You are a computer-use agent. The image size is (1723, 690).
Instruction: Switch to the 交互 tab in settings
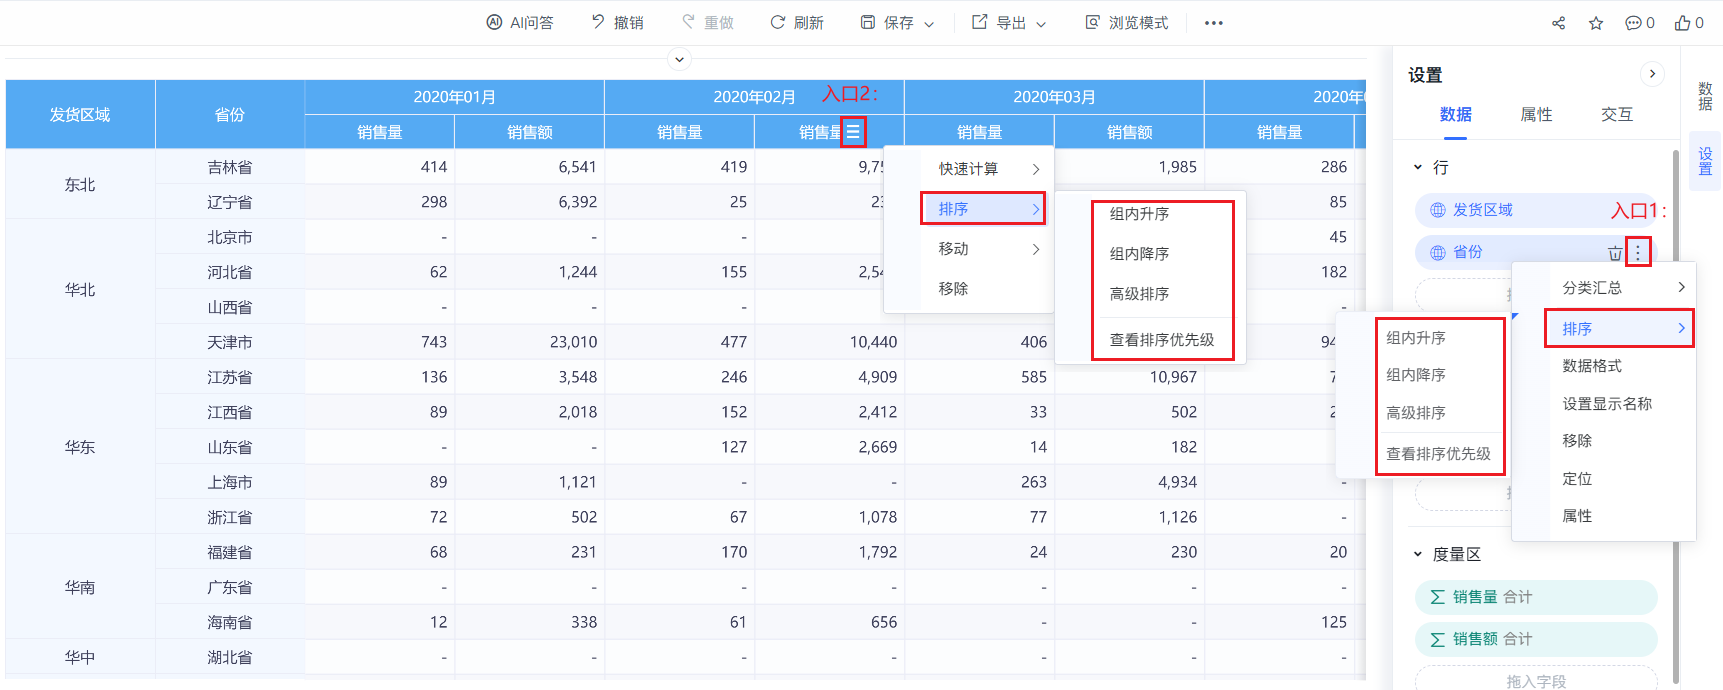1617,115
